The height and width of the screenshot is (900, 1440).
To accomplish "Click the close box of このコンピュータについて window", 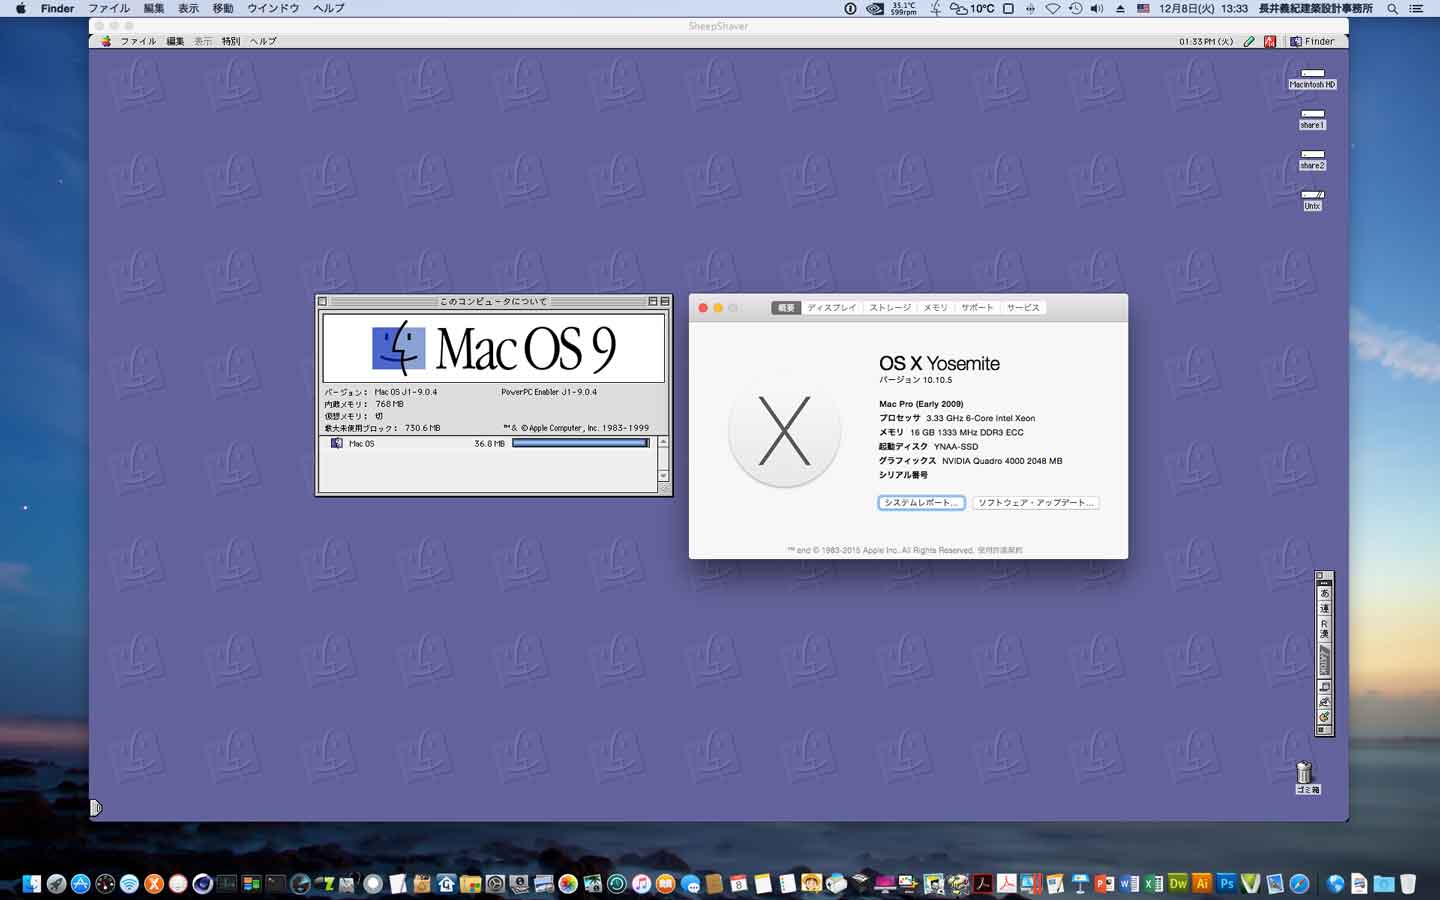I will tap(322, 301).
